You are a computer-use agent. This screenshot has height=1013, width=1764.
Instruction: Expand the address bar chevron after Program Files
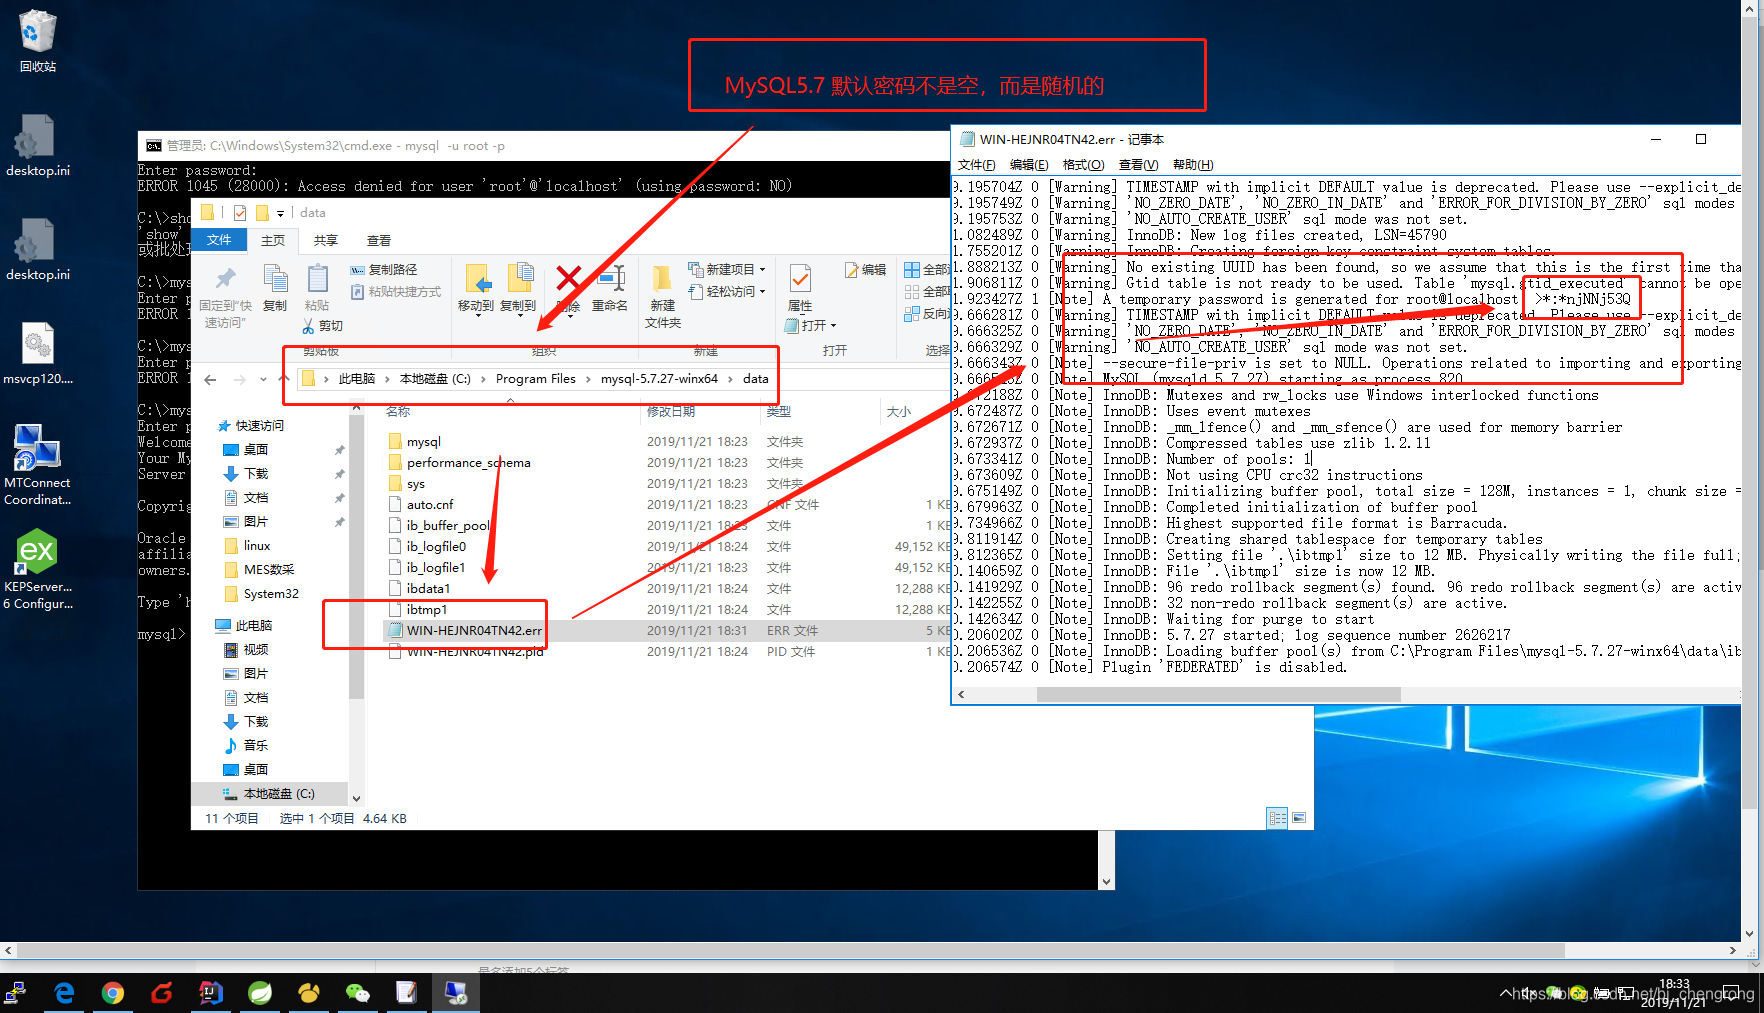(588, 379)
